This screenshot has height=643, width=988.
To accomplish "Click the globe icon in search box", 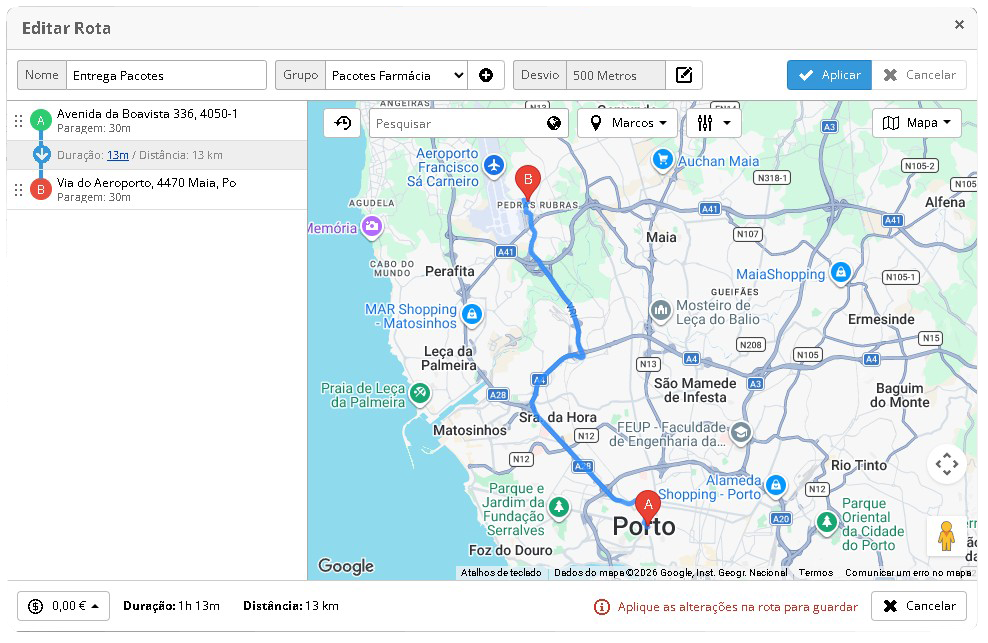I will pos(553,124).
